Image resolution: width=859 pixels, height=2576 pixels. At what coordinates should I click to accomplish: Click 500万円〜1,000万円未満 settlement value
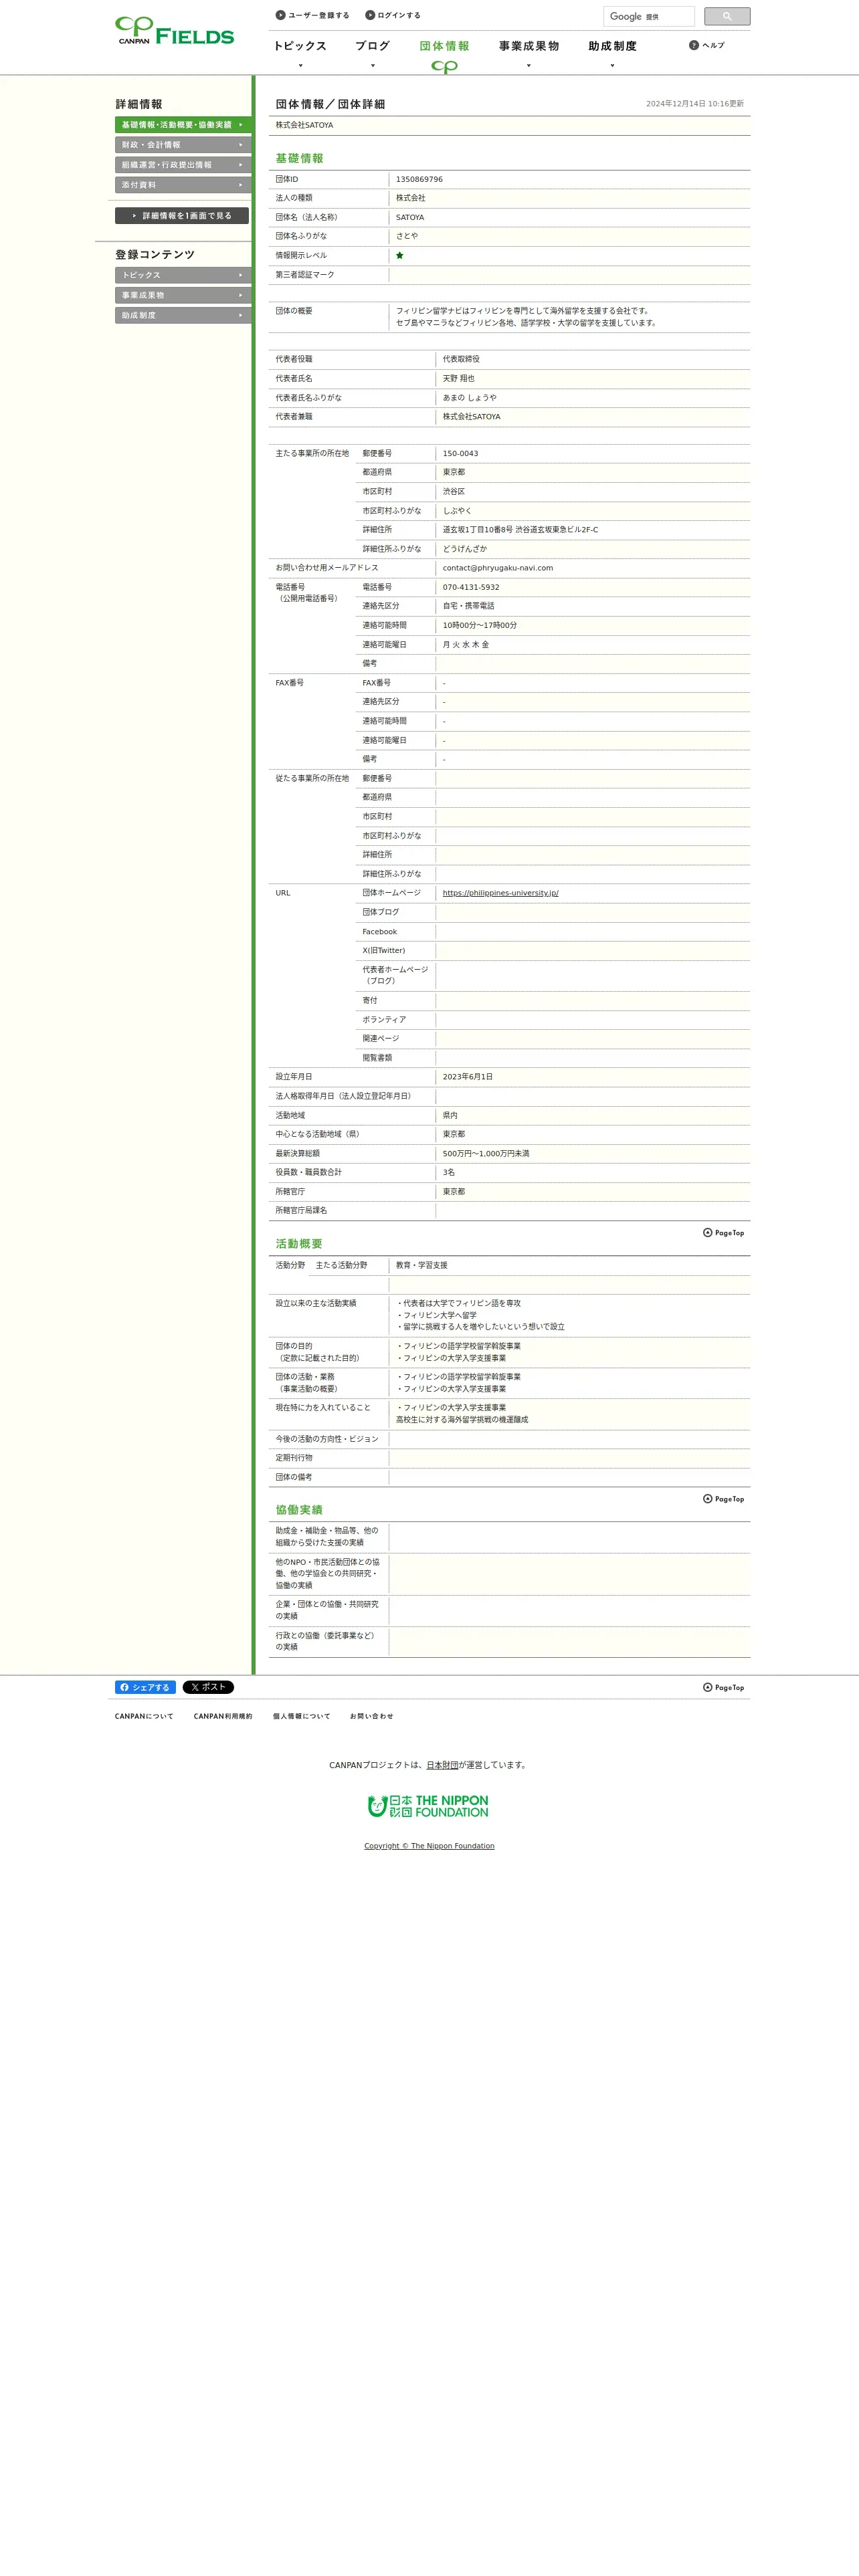click(x=486, y=1154)
